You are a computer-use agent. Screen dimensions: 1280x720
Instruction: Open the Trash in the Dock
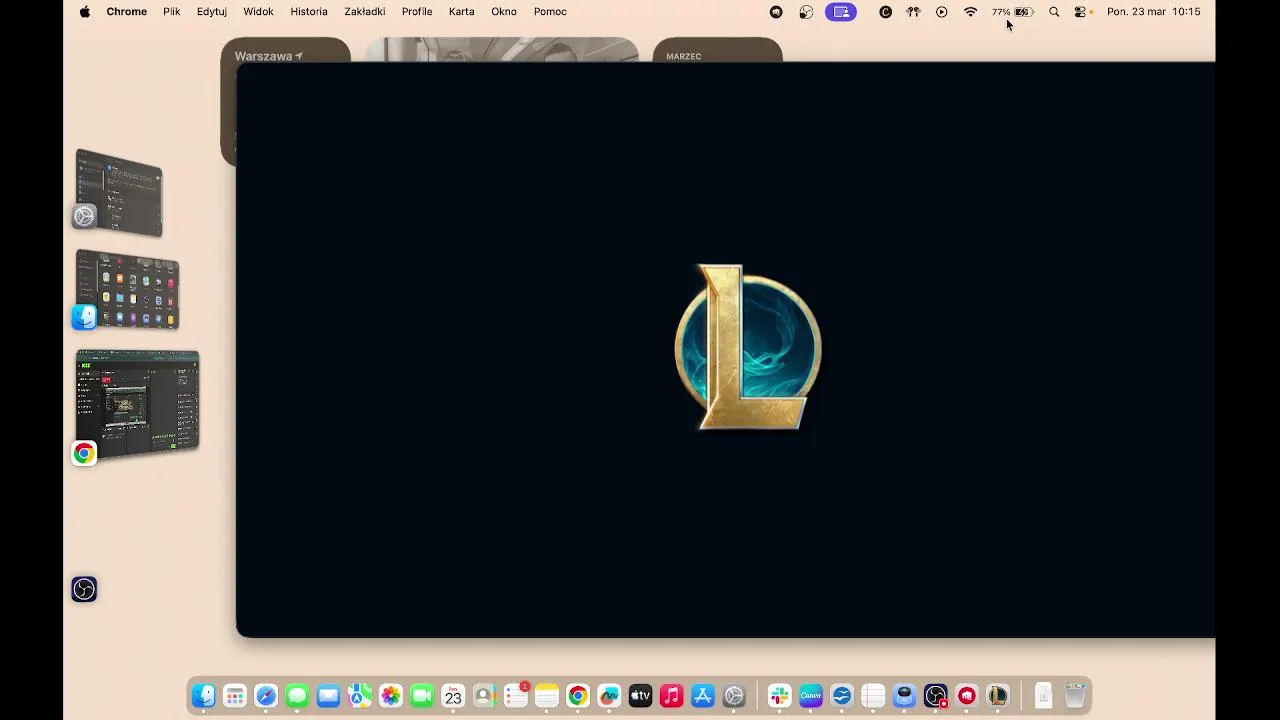click(x=1075, y=696)
